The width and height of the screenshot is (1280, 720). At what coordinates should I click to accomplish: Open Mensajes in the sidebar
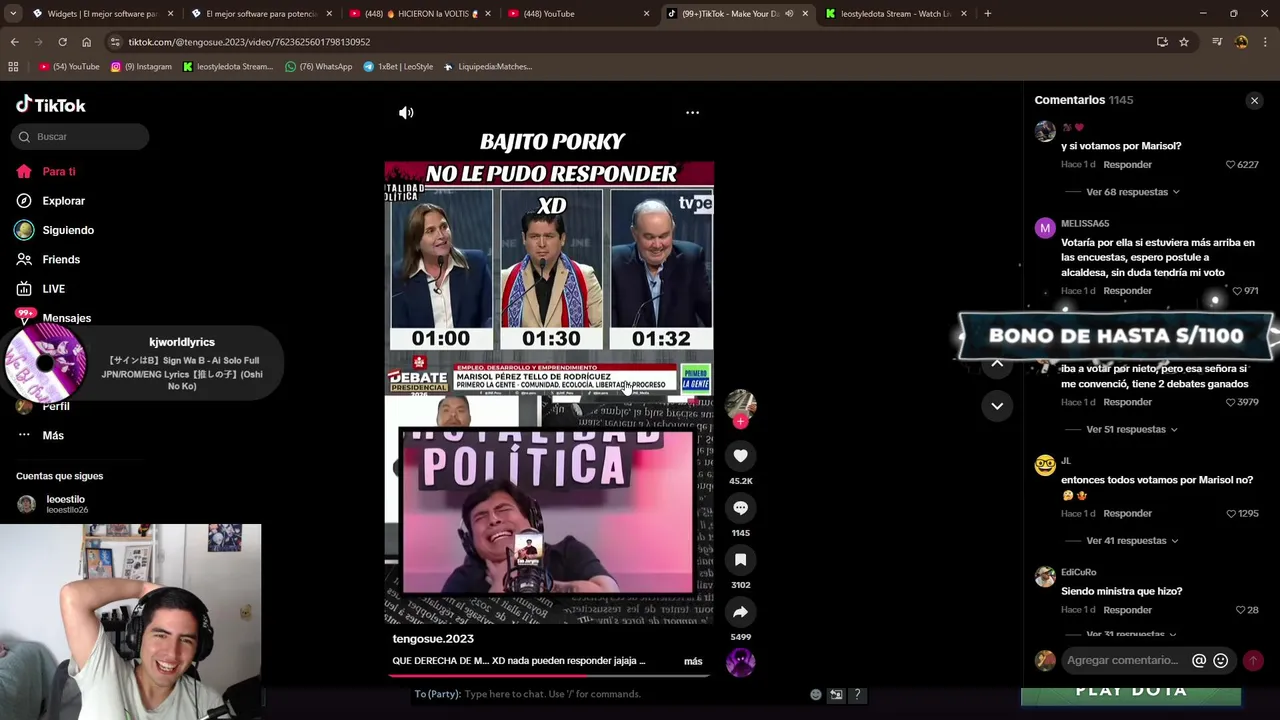[x=66, y=318]
